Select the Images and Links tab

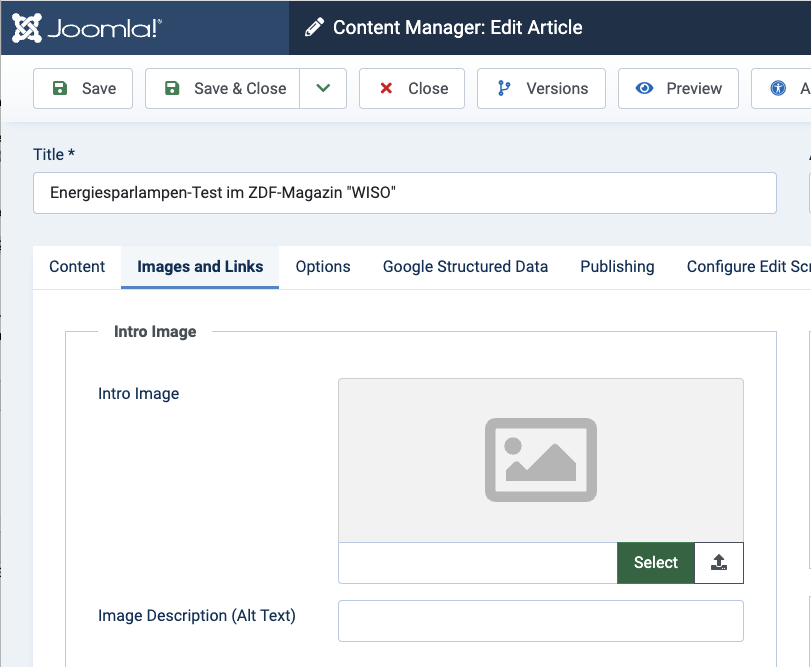point(200,266)
